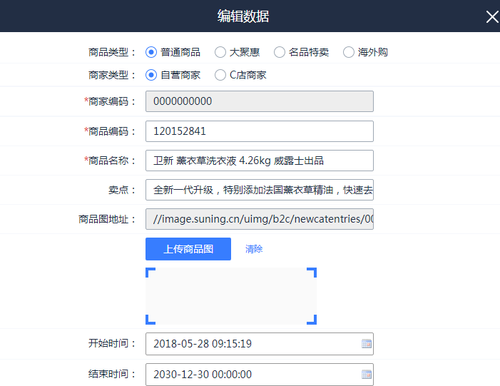Click the 编辑数据 dialog title
Image resolution: width=500 pixels, height=386 pixels.
[243, 16]
